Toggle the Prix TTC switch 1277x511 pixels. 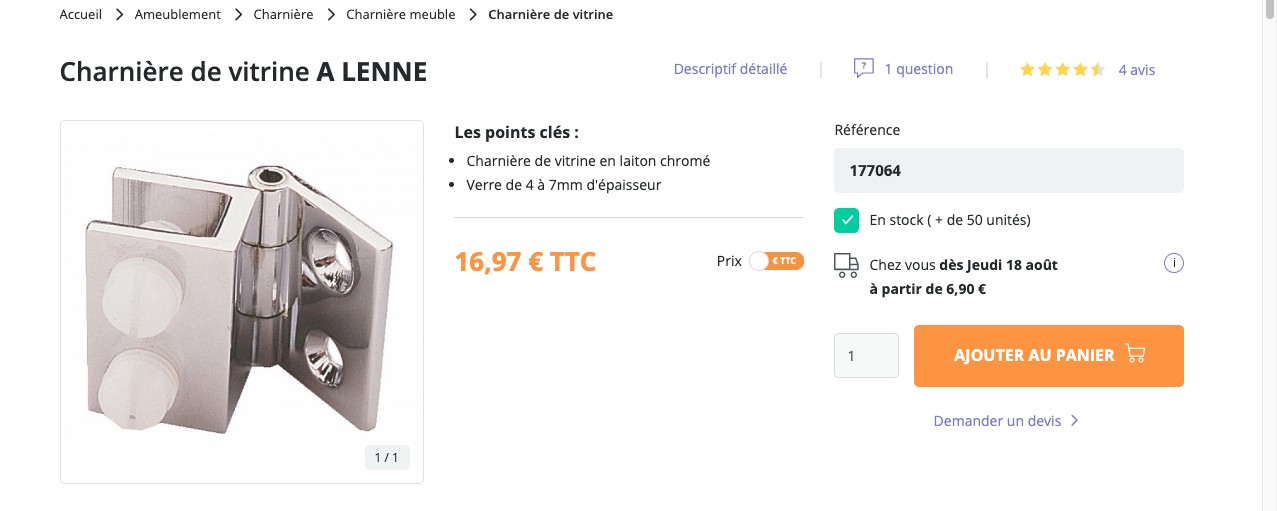tap(776, 261)
